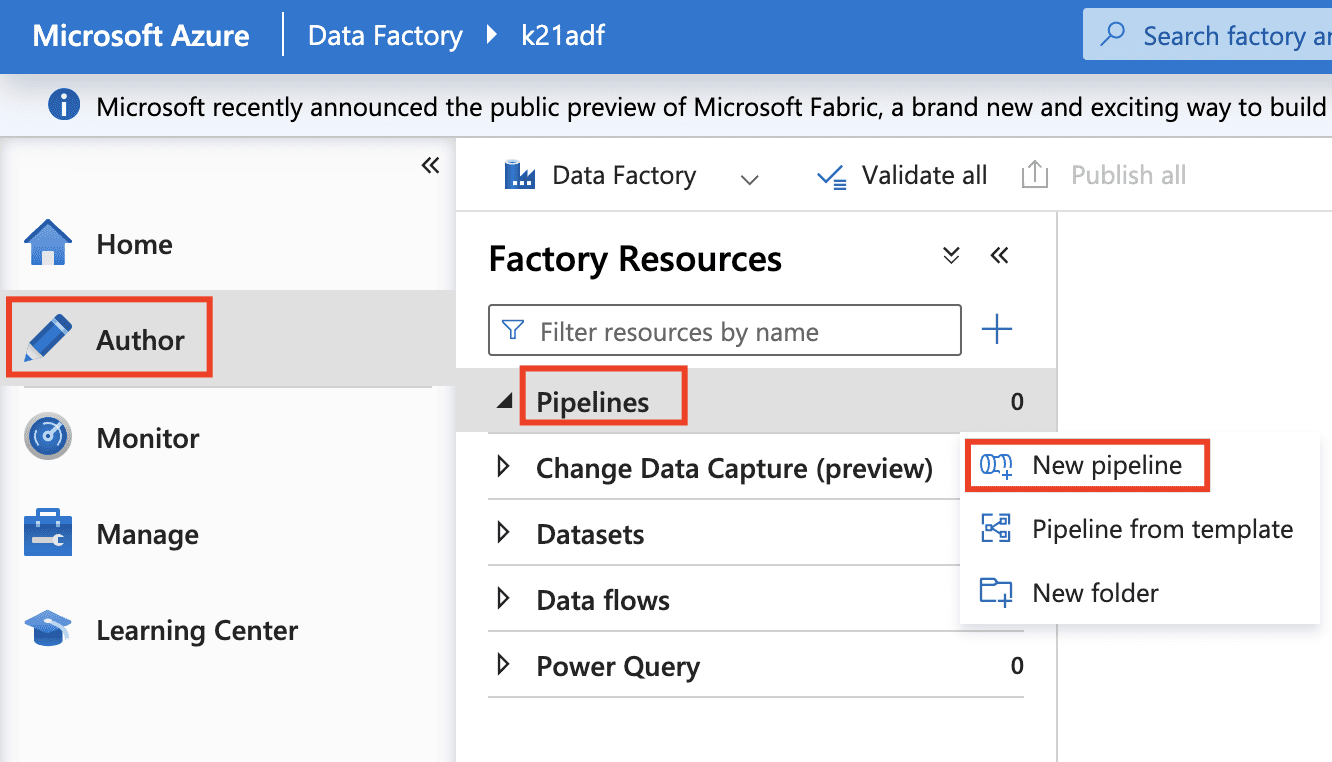The height and width of the screenshot is (762, 1332).
Task: Open the Data Factory dropdown chevron
Action: (749, 179)
